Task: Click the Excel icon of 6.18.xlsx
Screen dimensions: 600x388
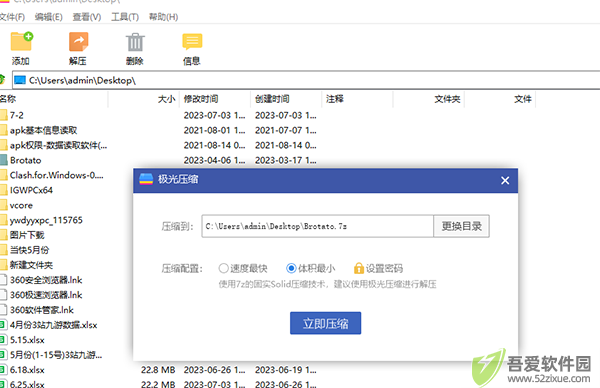Action: click(x=3, y=370)
